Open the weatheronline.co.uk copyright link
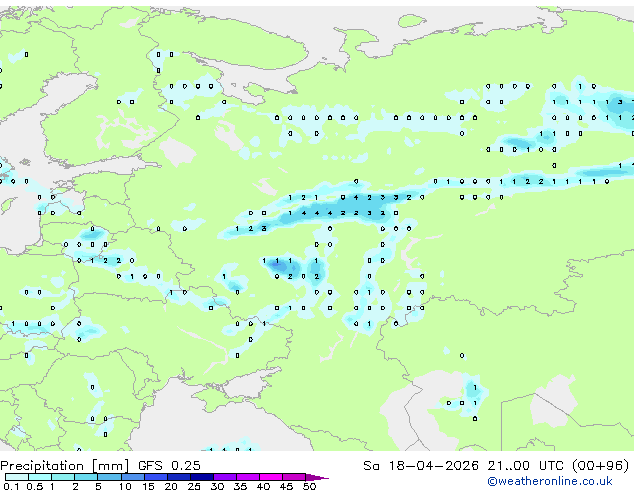Screen dimensions: 634x490 coord(550,481)
